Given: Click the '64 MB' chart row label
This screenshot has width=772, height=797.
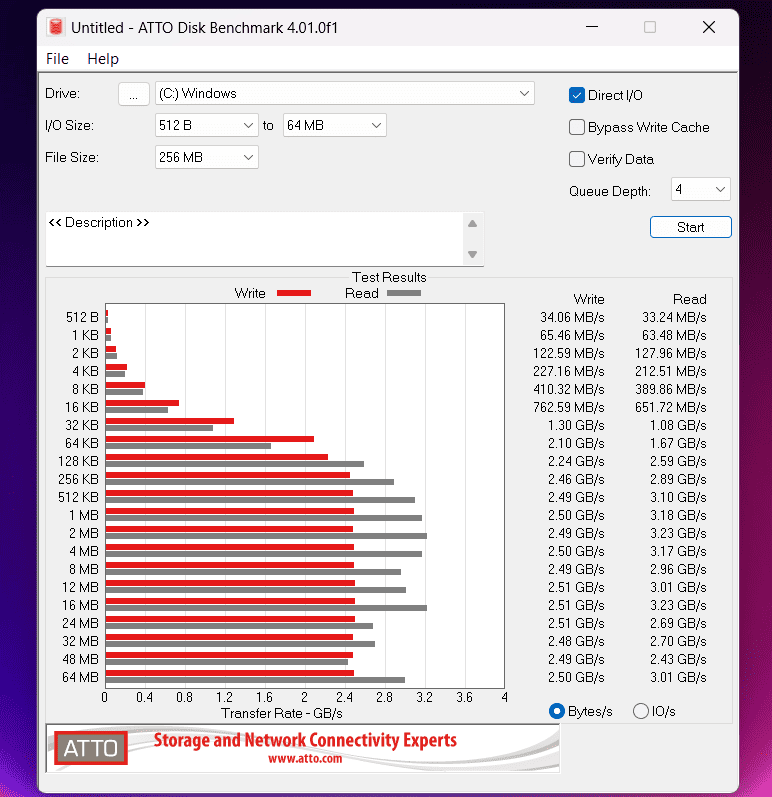Looking at the screenshot, I should click(x=80, y=677).
